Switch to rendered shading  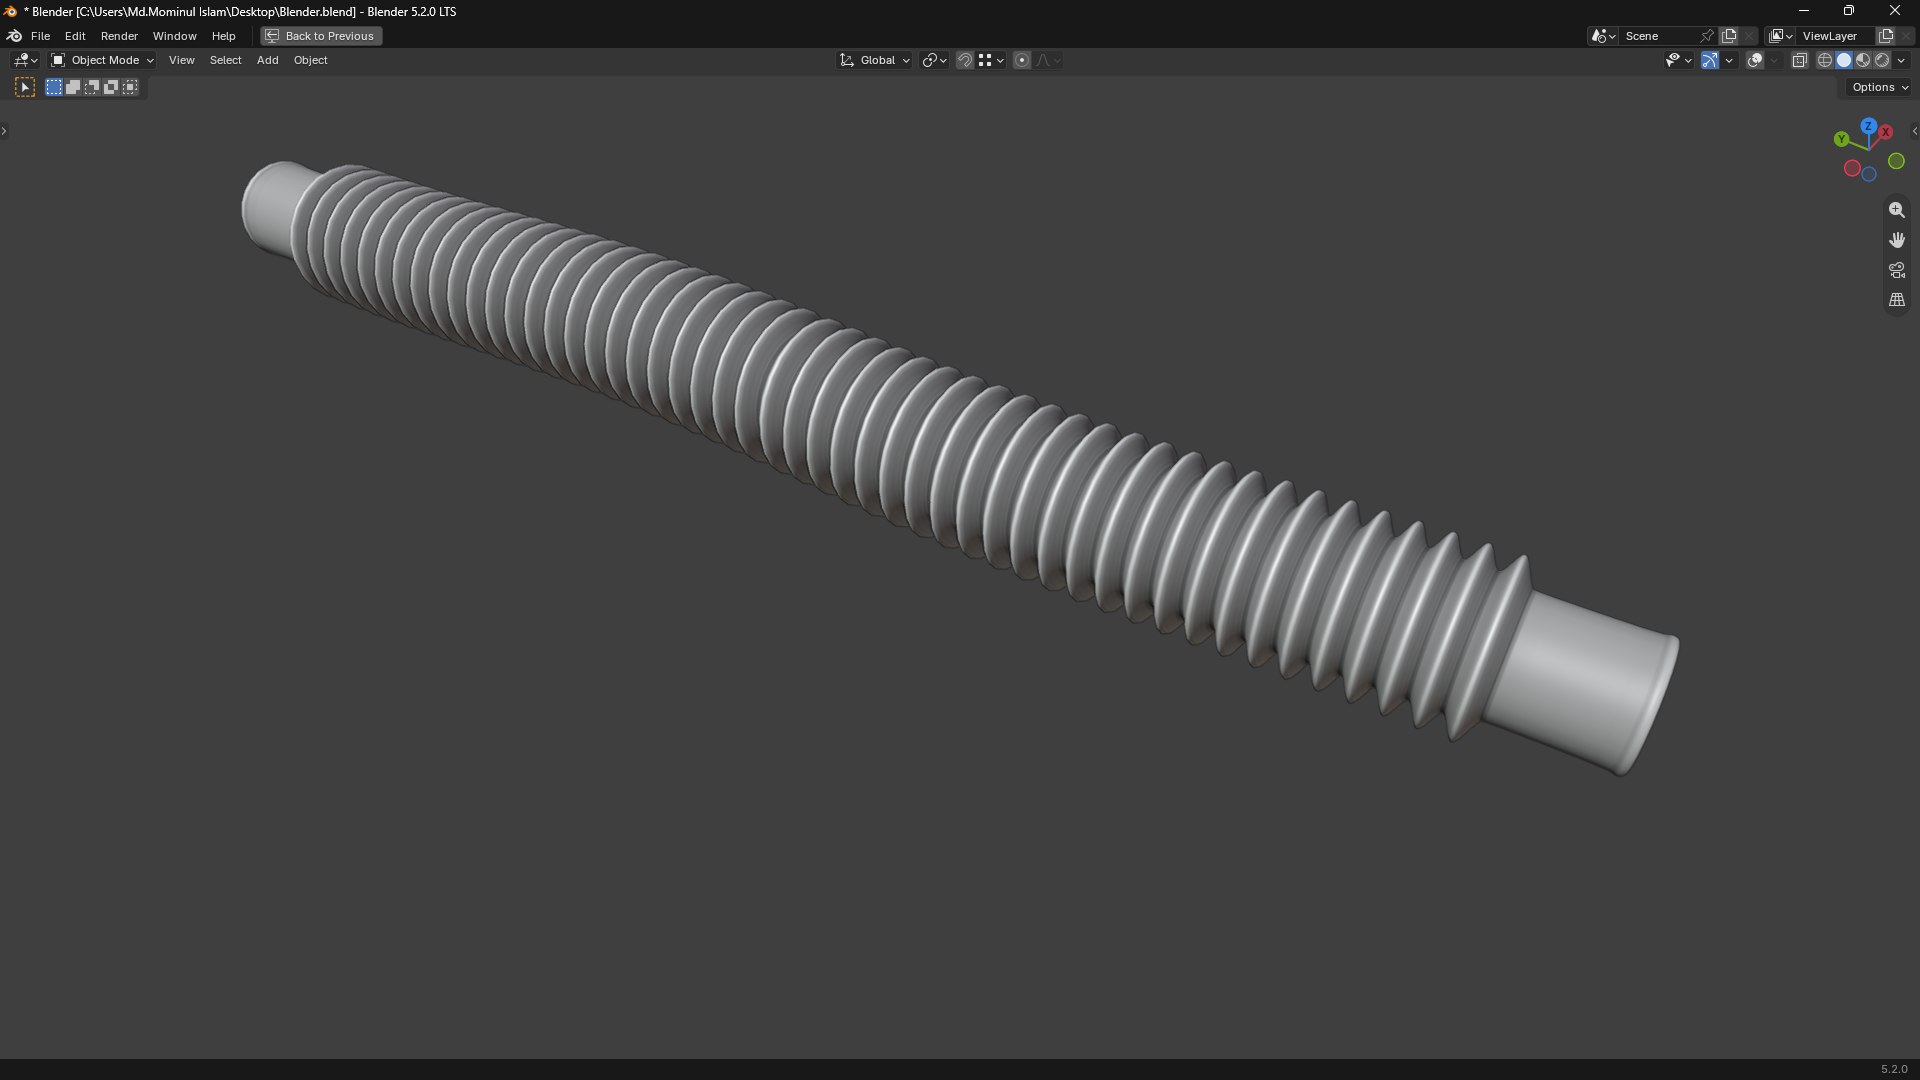[x=1882, y=61]
